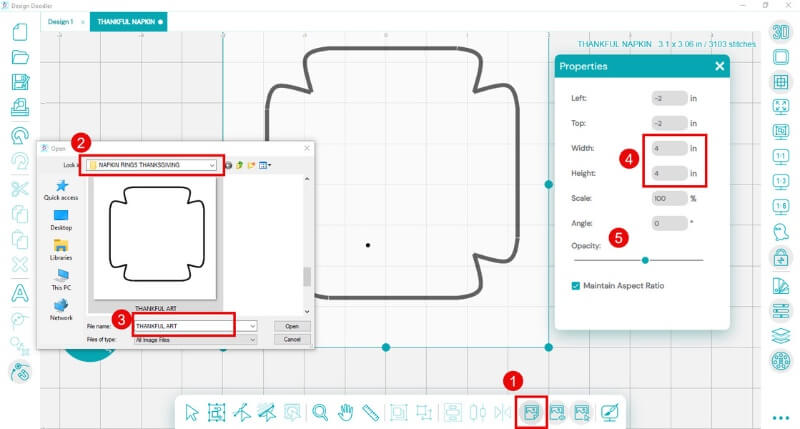
Task: Click the New design icon in left sidebar
Action: click(19, 31)
